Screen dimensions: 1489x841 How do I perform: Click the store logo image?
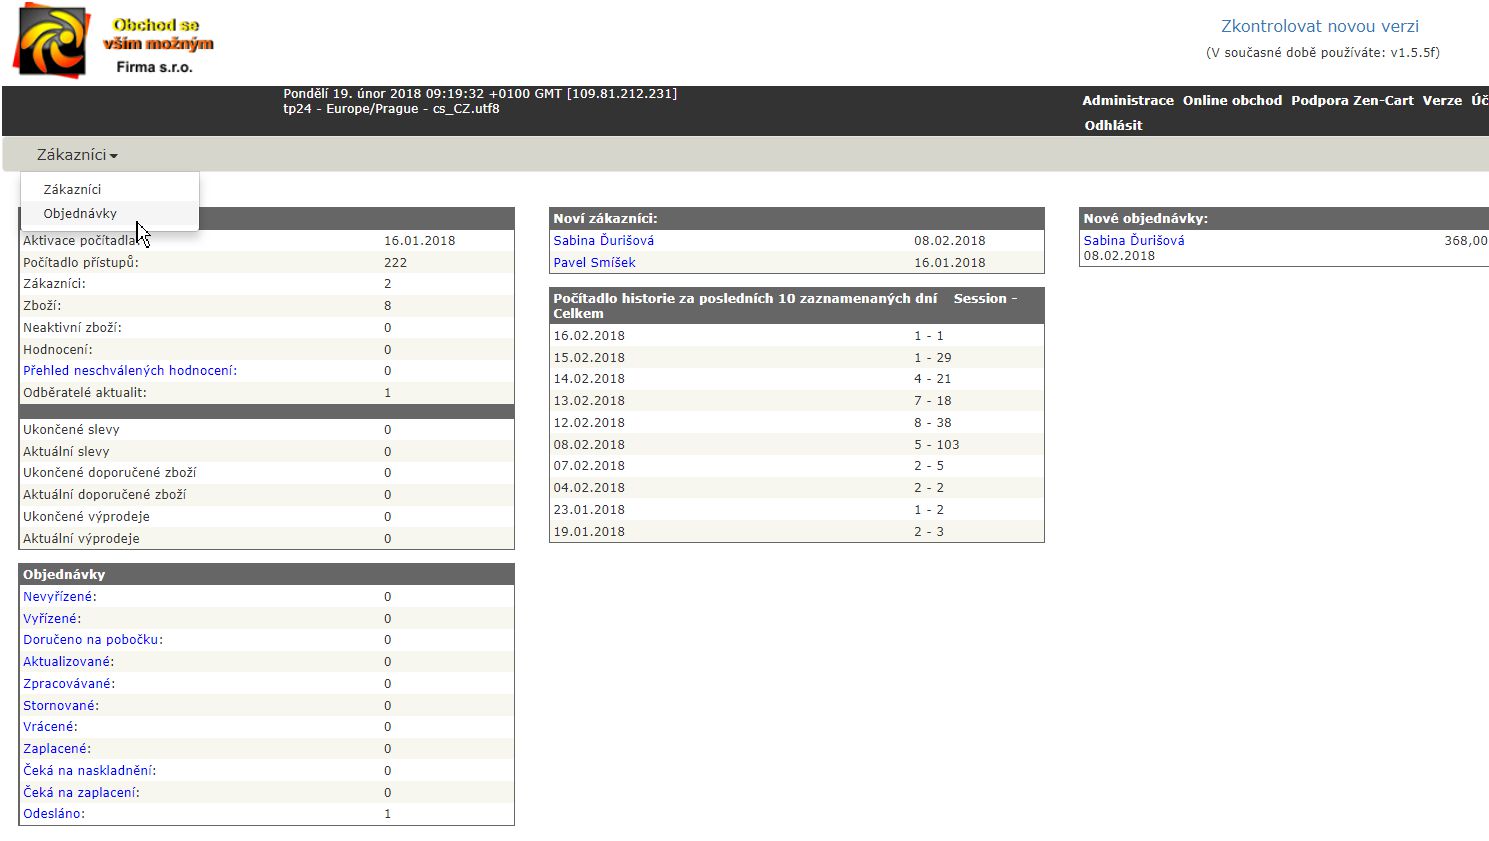[112, 41]
